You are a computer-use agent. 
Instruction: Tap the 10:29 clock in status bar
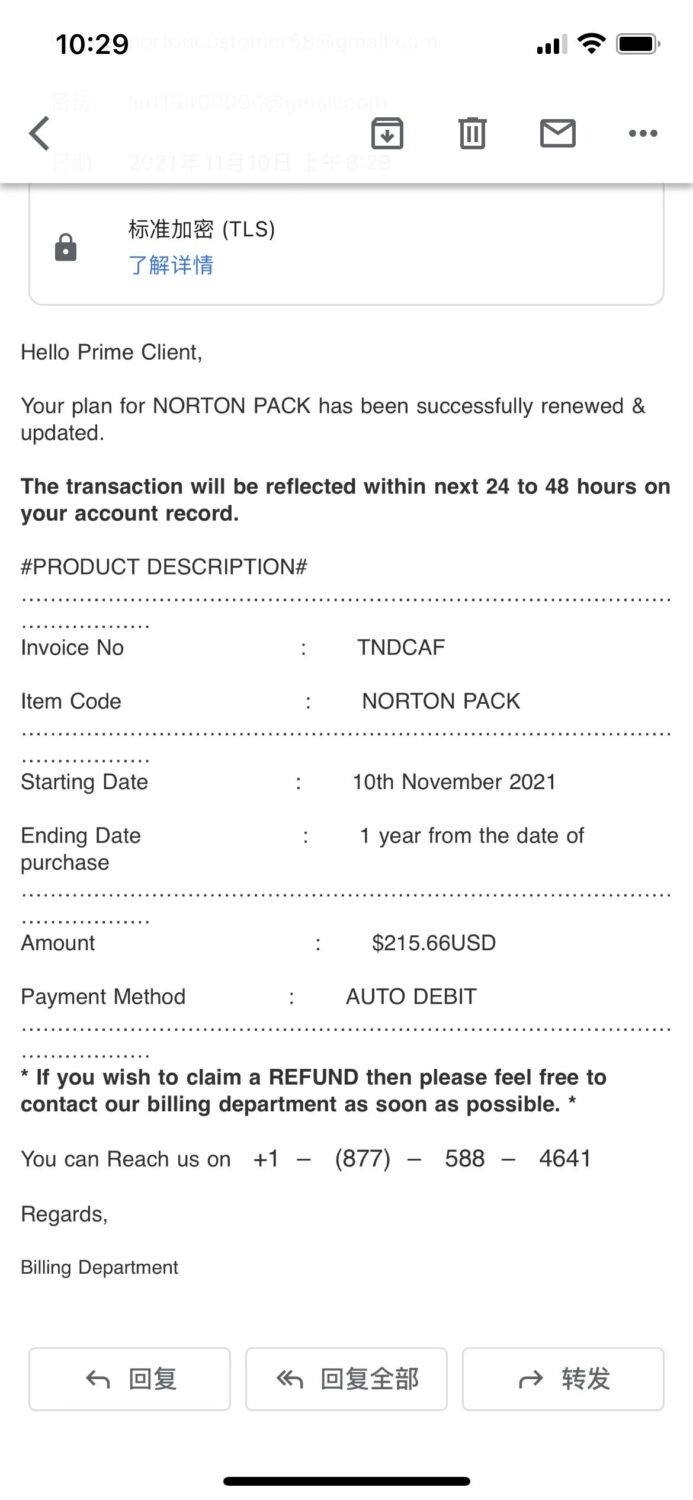tap(92, 44)
